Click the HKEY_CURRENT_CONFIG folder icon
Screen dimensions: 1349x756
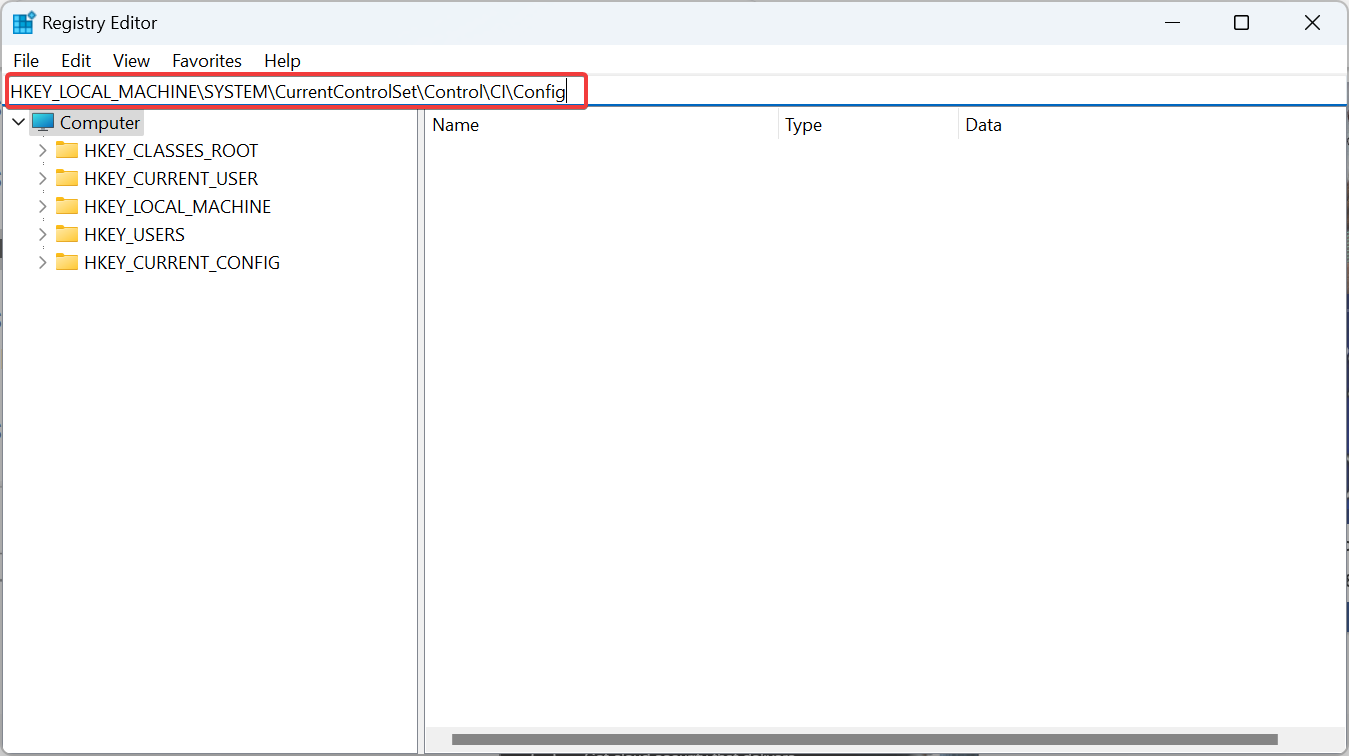(67, 263)
